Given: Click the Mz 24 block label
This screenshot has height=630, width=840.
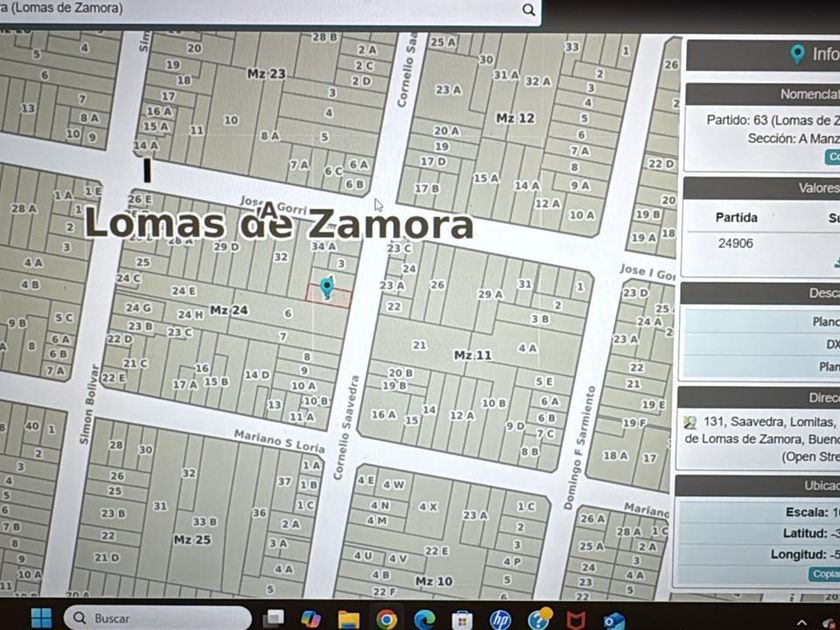Looking at the screenshot, I should 229,310.
